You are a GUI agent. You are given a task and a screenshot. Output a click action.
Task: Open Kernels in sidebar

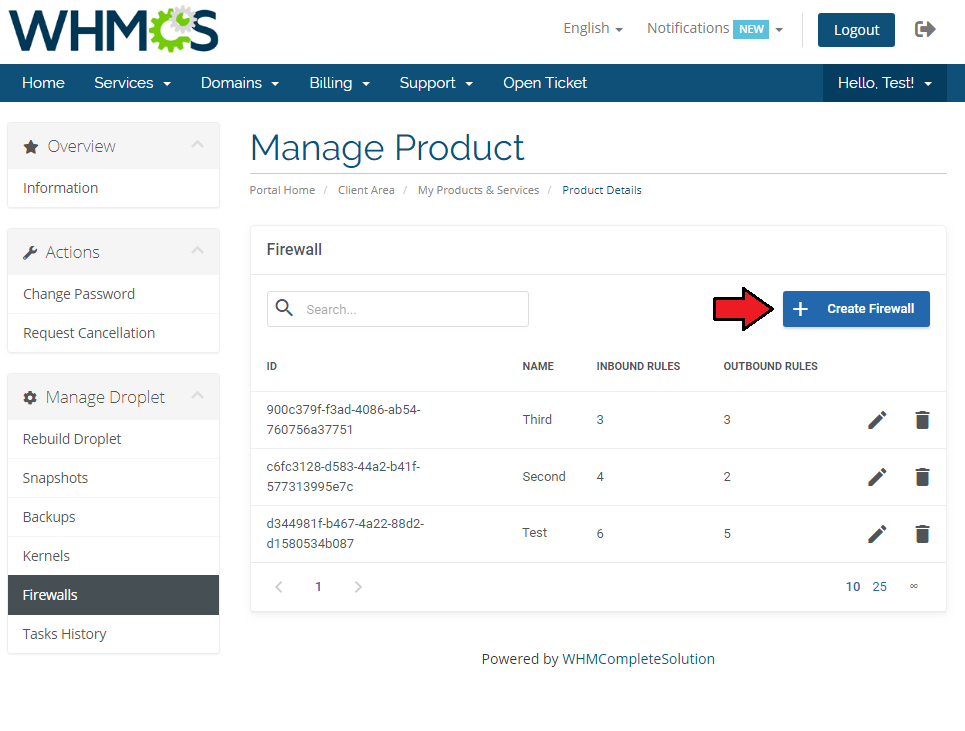113,556
